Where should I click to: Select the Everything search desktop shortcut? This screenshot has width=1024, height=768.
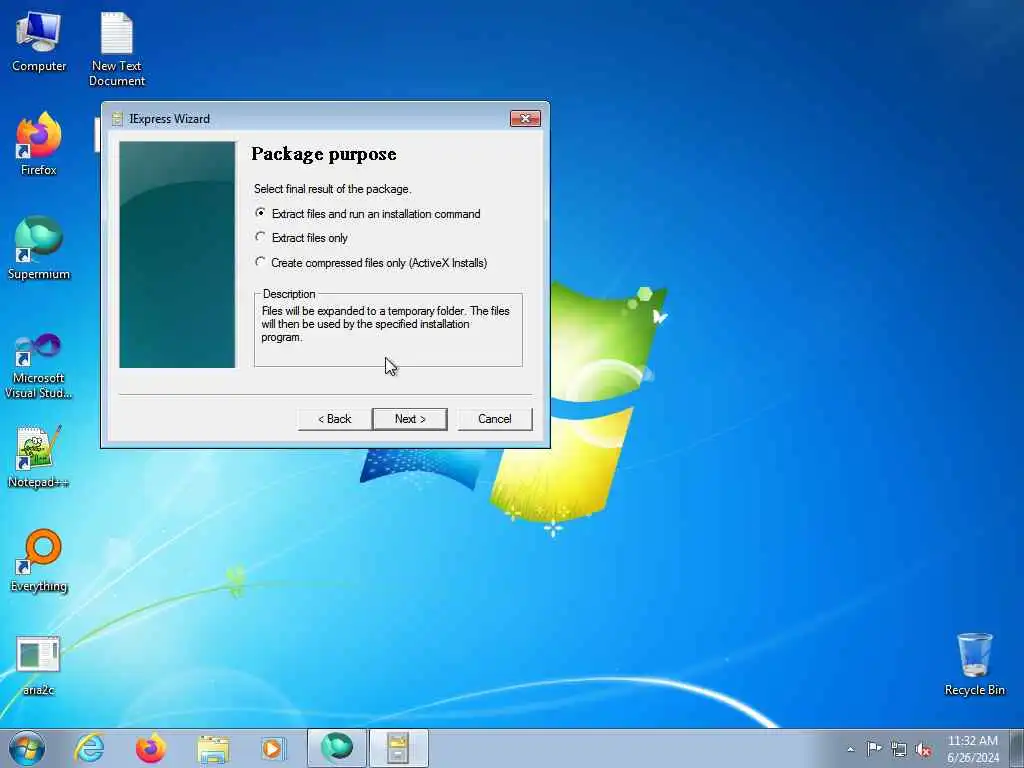(39, 560)
